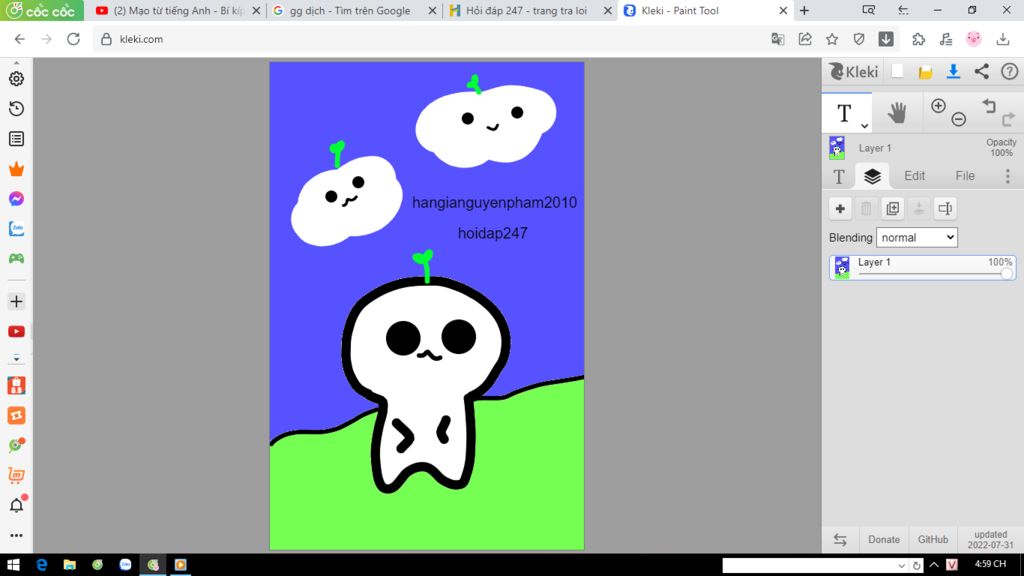This screenshot has height=576, width=1024.
Task: Open Zalo from sidebar
Action: pos(16,229)
